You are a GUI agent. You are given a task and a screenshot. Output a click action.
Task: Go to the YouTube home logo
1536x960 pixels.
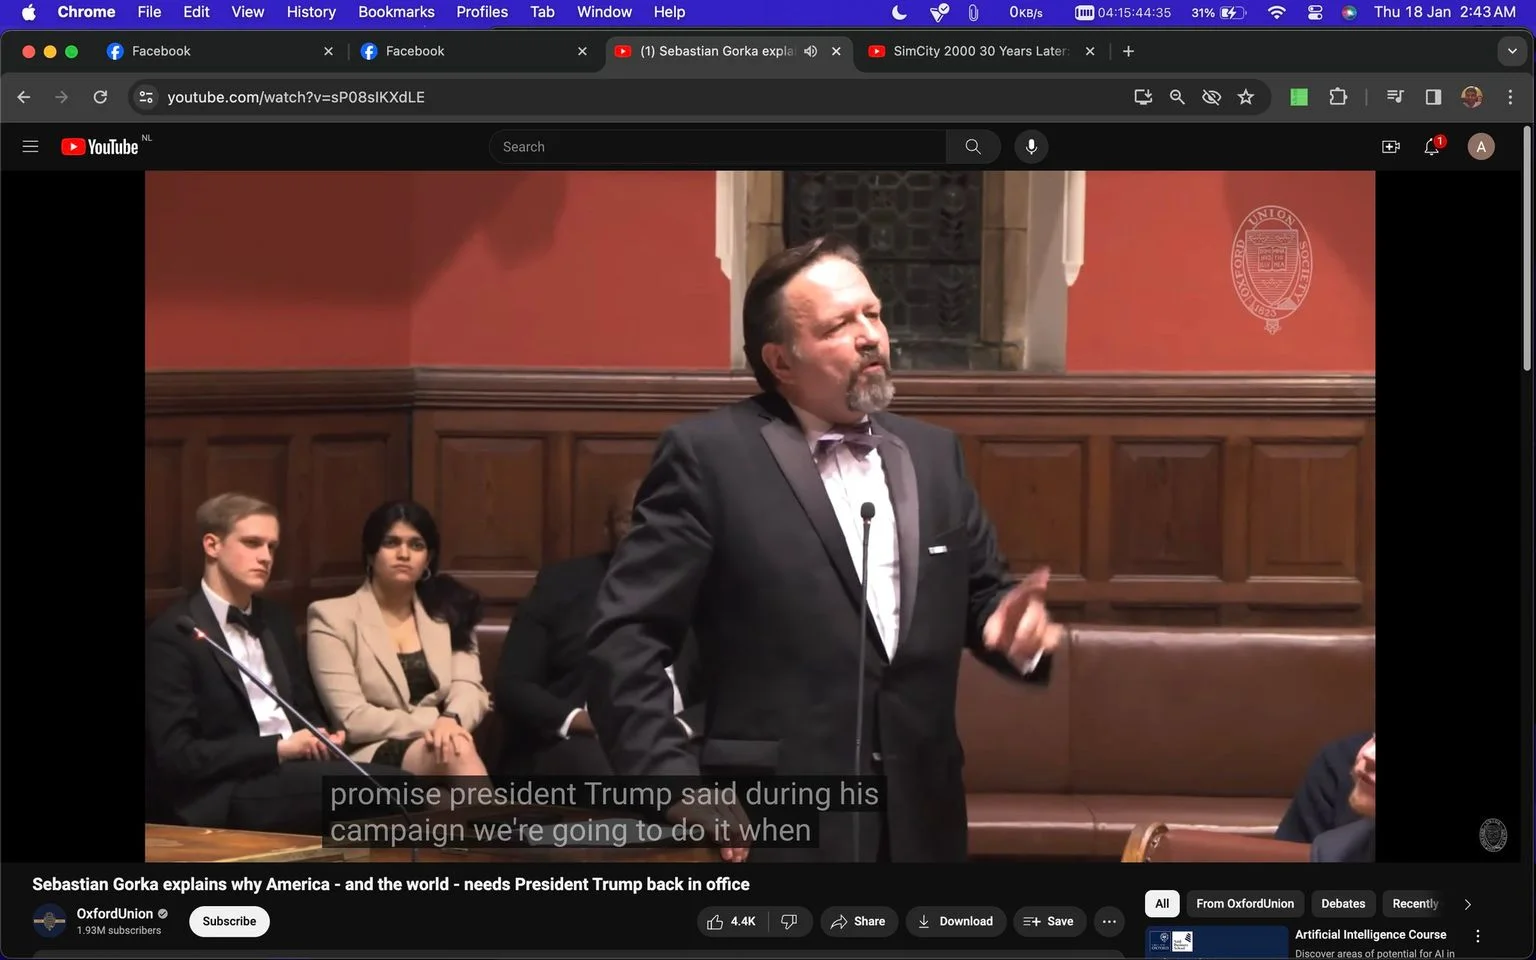pos(100,147)
